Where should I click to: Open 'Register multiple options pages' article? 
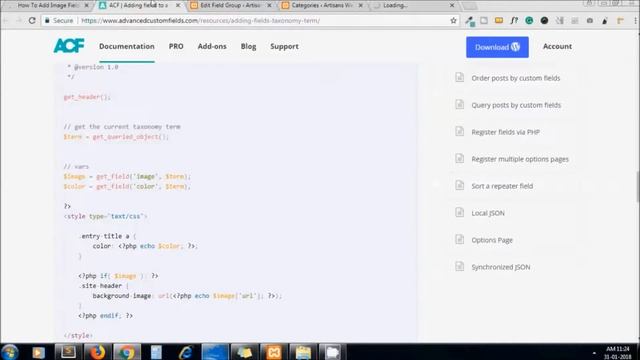point(520,159)
